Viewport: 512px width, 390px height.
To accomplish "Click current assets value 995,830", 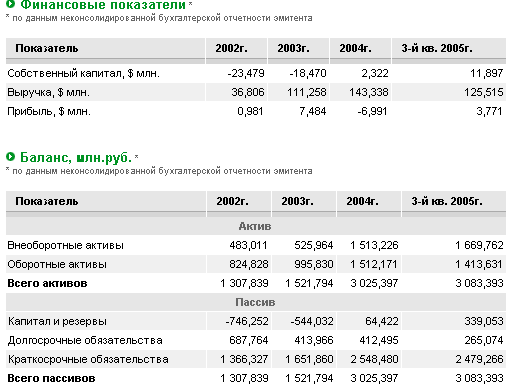I will coord(314,265).
